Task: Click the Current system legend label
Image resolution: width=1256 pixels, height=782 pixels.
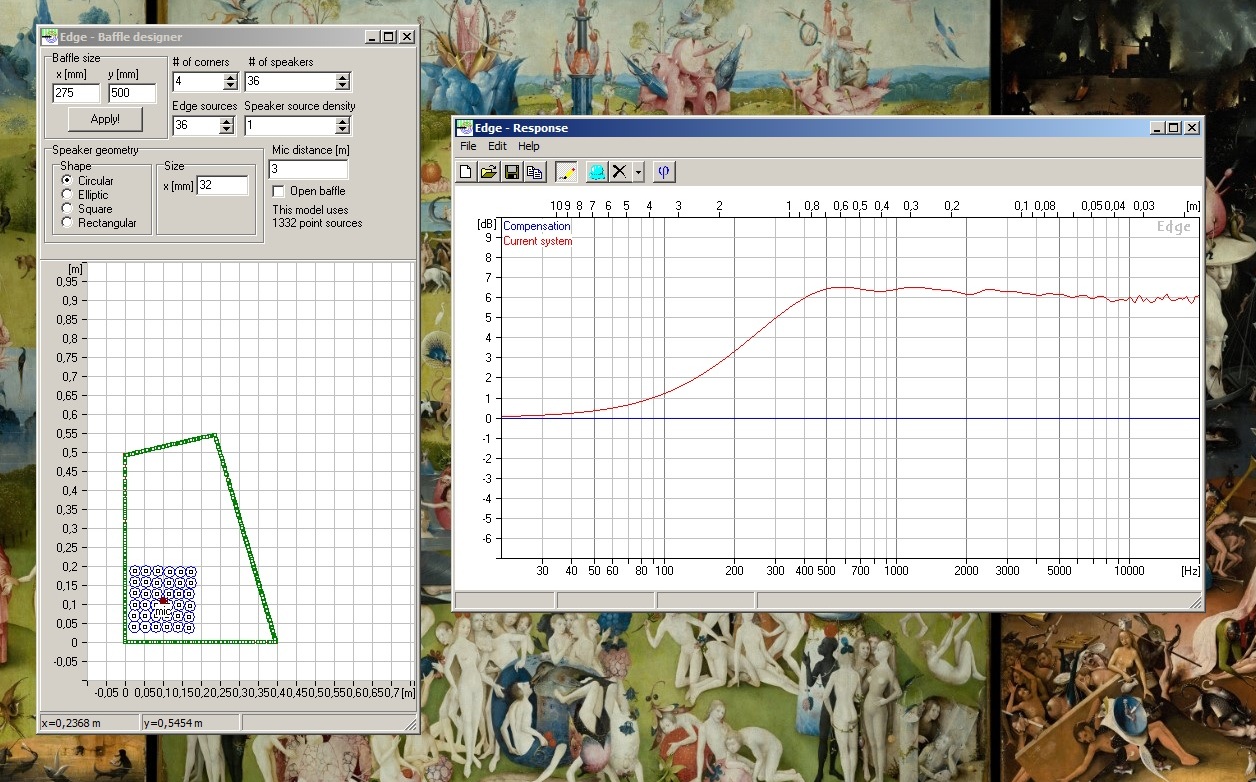Action: click(x=538, y=241)
